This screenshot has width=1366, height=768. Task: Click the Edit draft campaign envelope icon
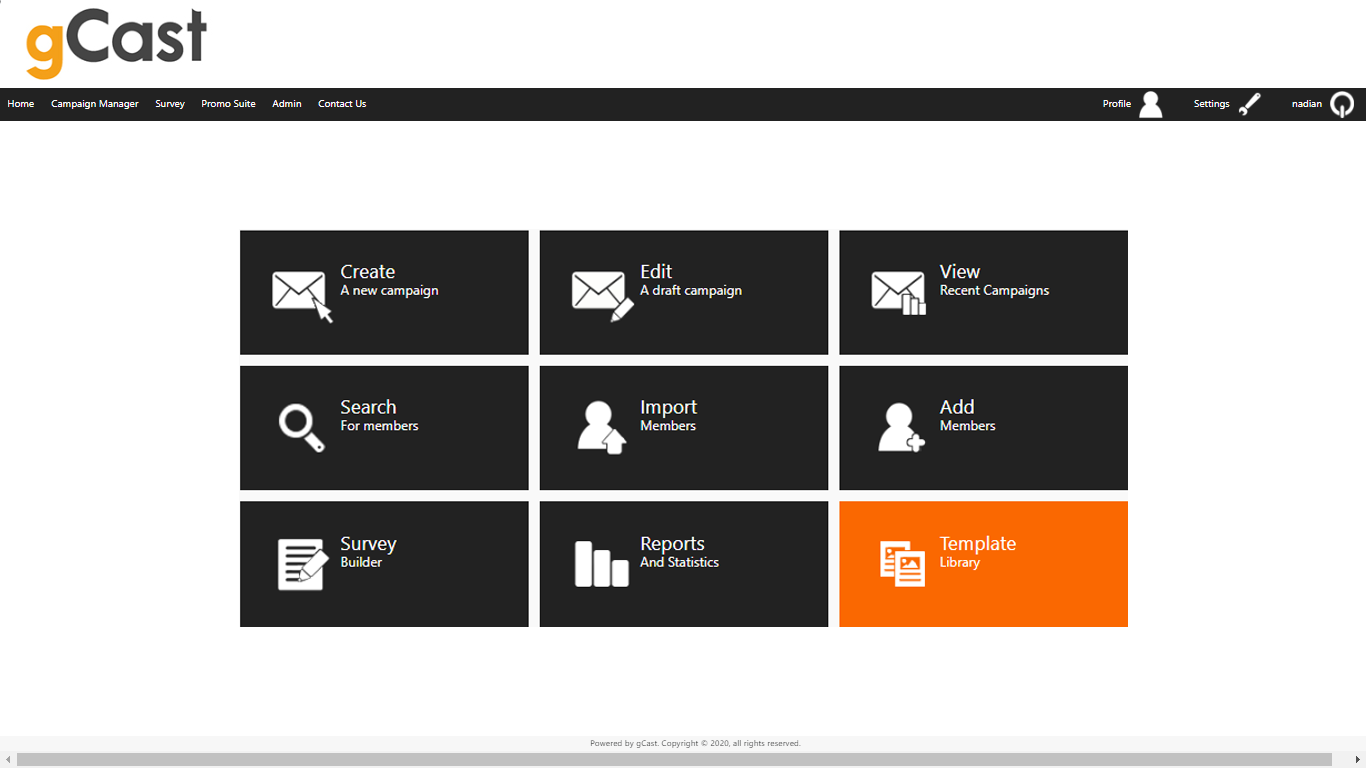click(x=598, y=292)
